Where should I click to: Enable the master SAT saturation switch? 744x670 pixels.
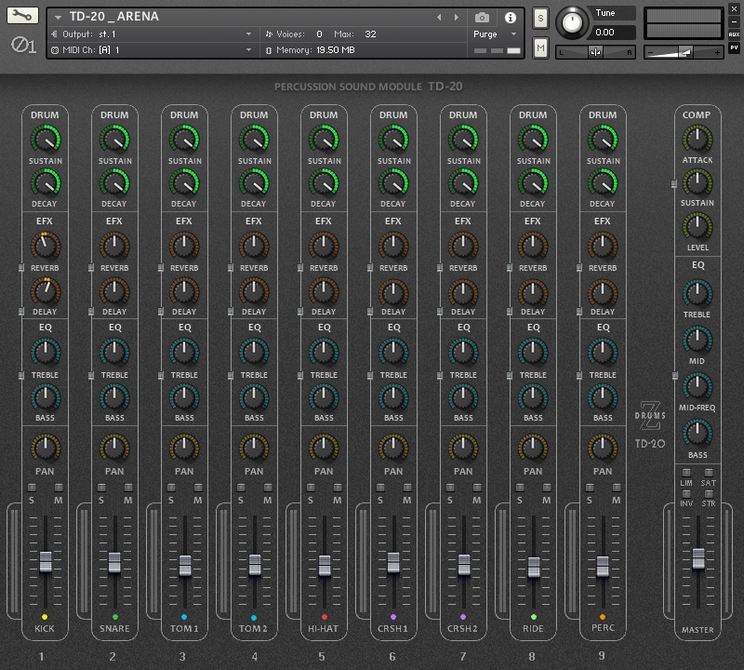708,473
